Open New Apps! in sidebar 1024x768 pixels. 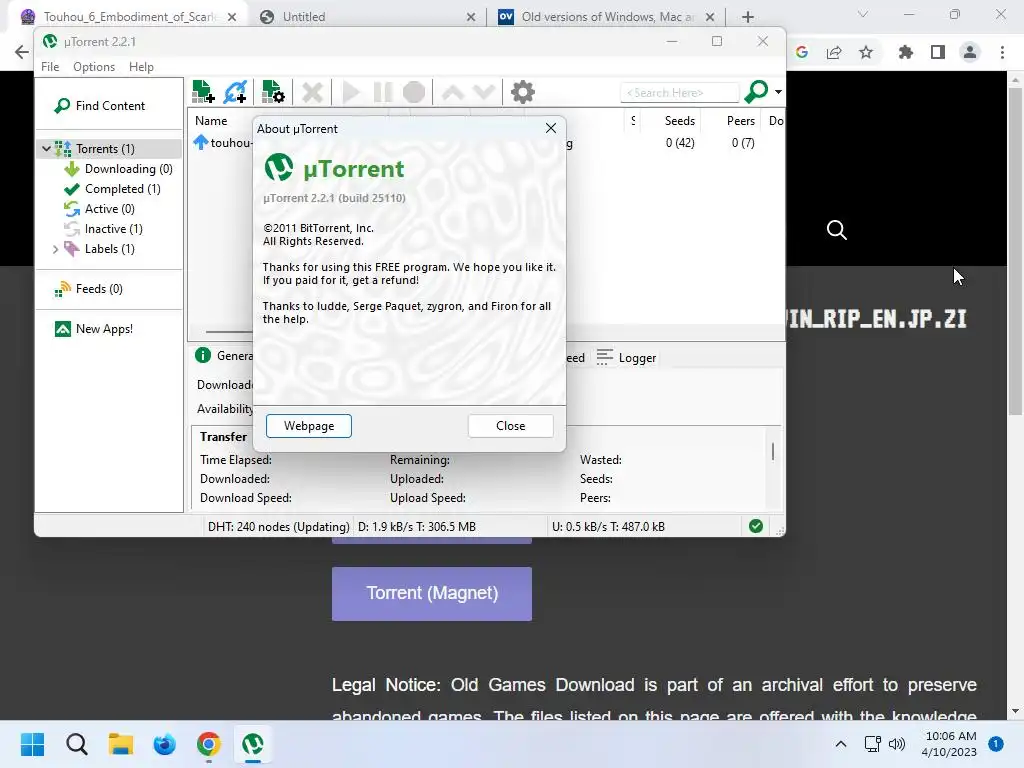click(x=95, y=329)
